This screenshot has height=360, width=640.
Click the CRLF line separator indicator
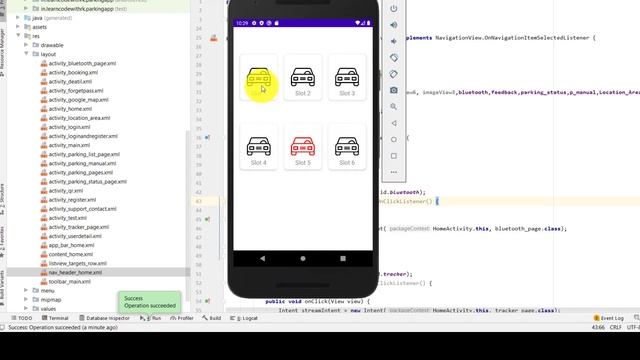pos(615,327)
